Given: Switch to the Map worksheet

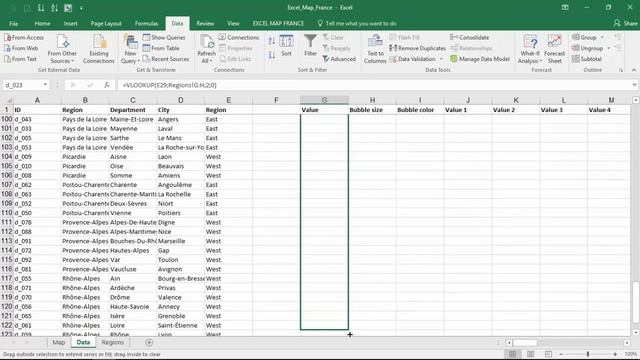Looking at the screenshot, I should [x=58, y=342].
